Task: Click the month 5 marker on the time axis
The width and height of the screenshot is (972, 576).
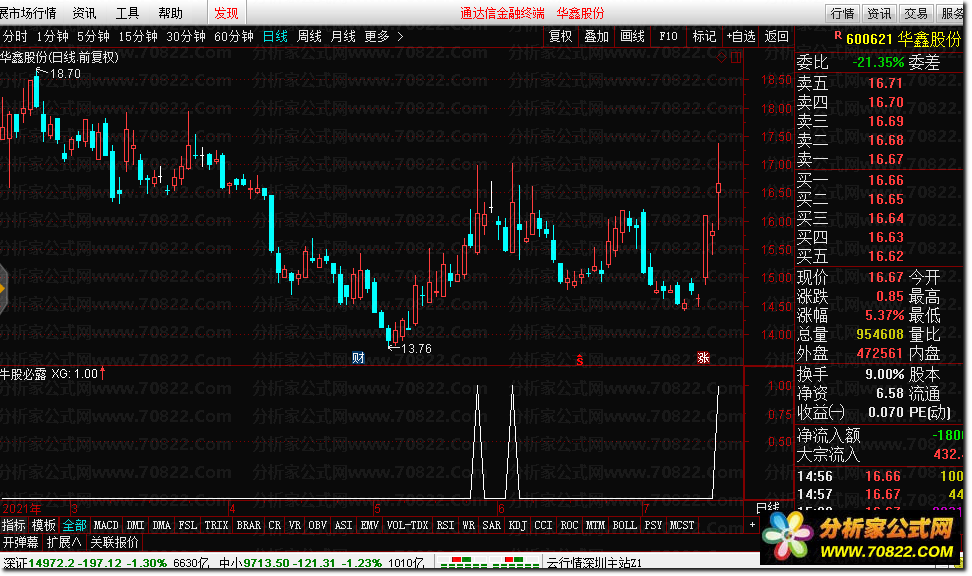Action: click(377, 509)
